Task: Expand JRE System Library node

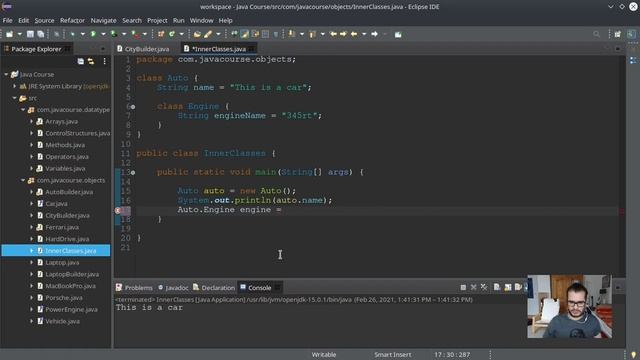Action: tap(15, 86)
